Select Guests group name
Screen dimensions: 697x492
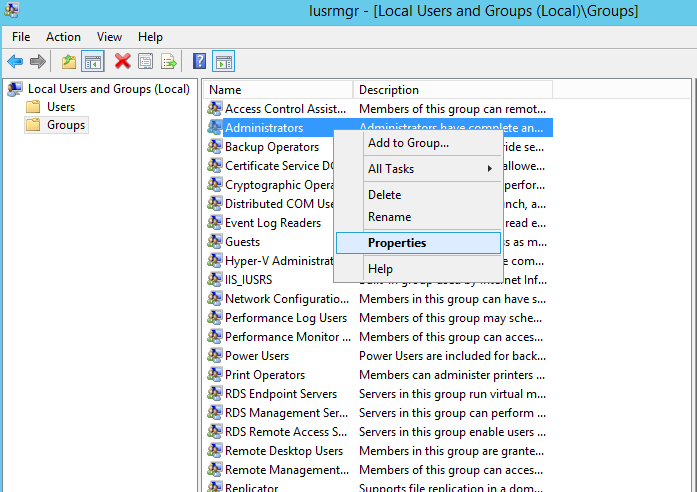pyautogui.click(x=242, y=242)
